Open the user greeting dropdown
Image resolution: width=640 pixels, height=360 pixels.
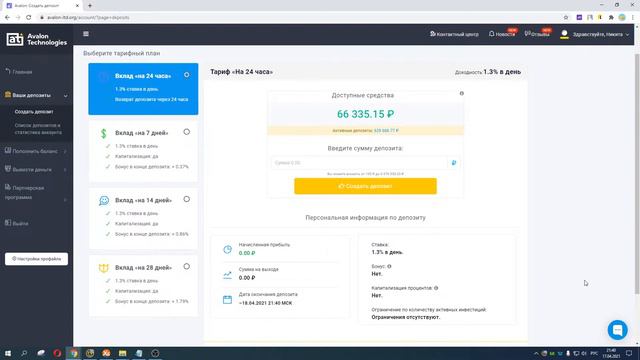600,34
